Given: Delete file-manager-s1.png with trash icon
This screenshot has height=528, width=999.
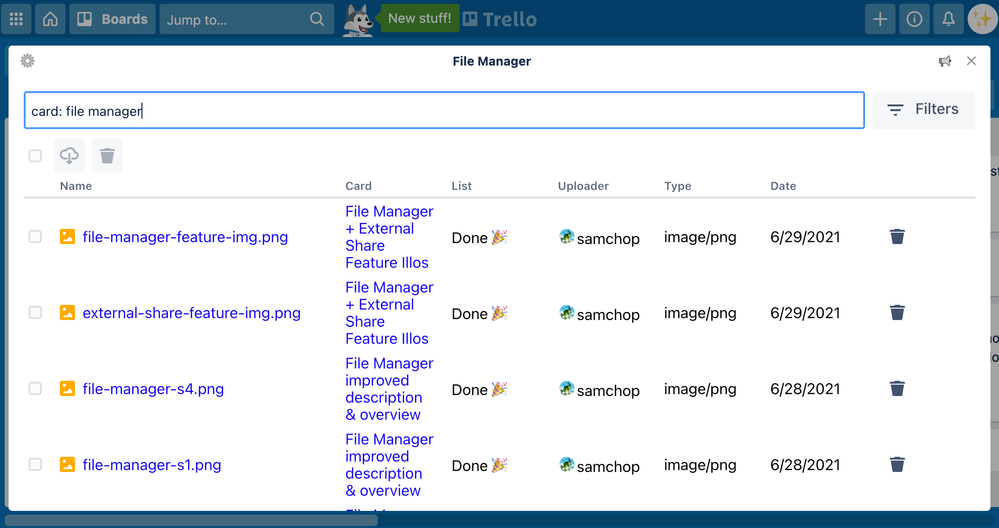Looking at the screenshot, I should click(897, 464).
